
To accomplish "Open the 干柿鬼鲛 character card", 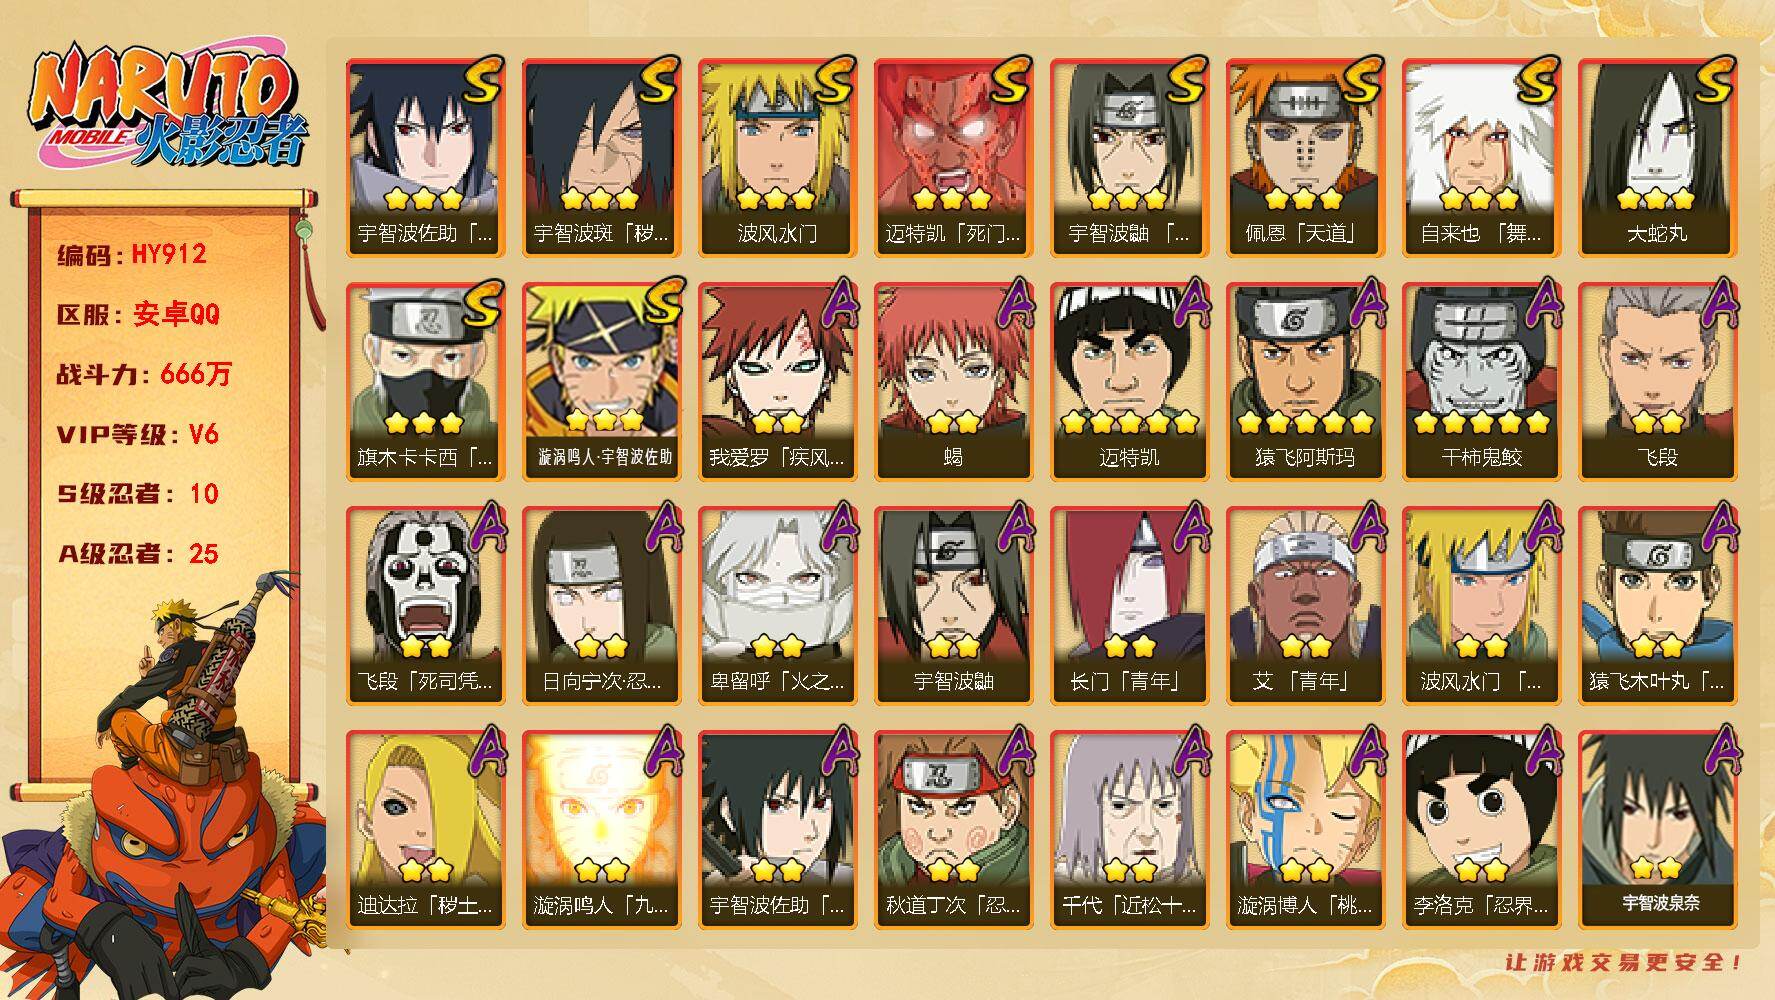I will tap(1481, 381).
